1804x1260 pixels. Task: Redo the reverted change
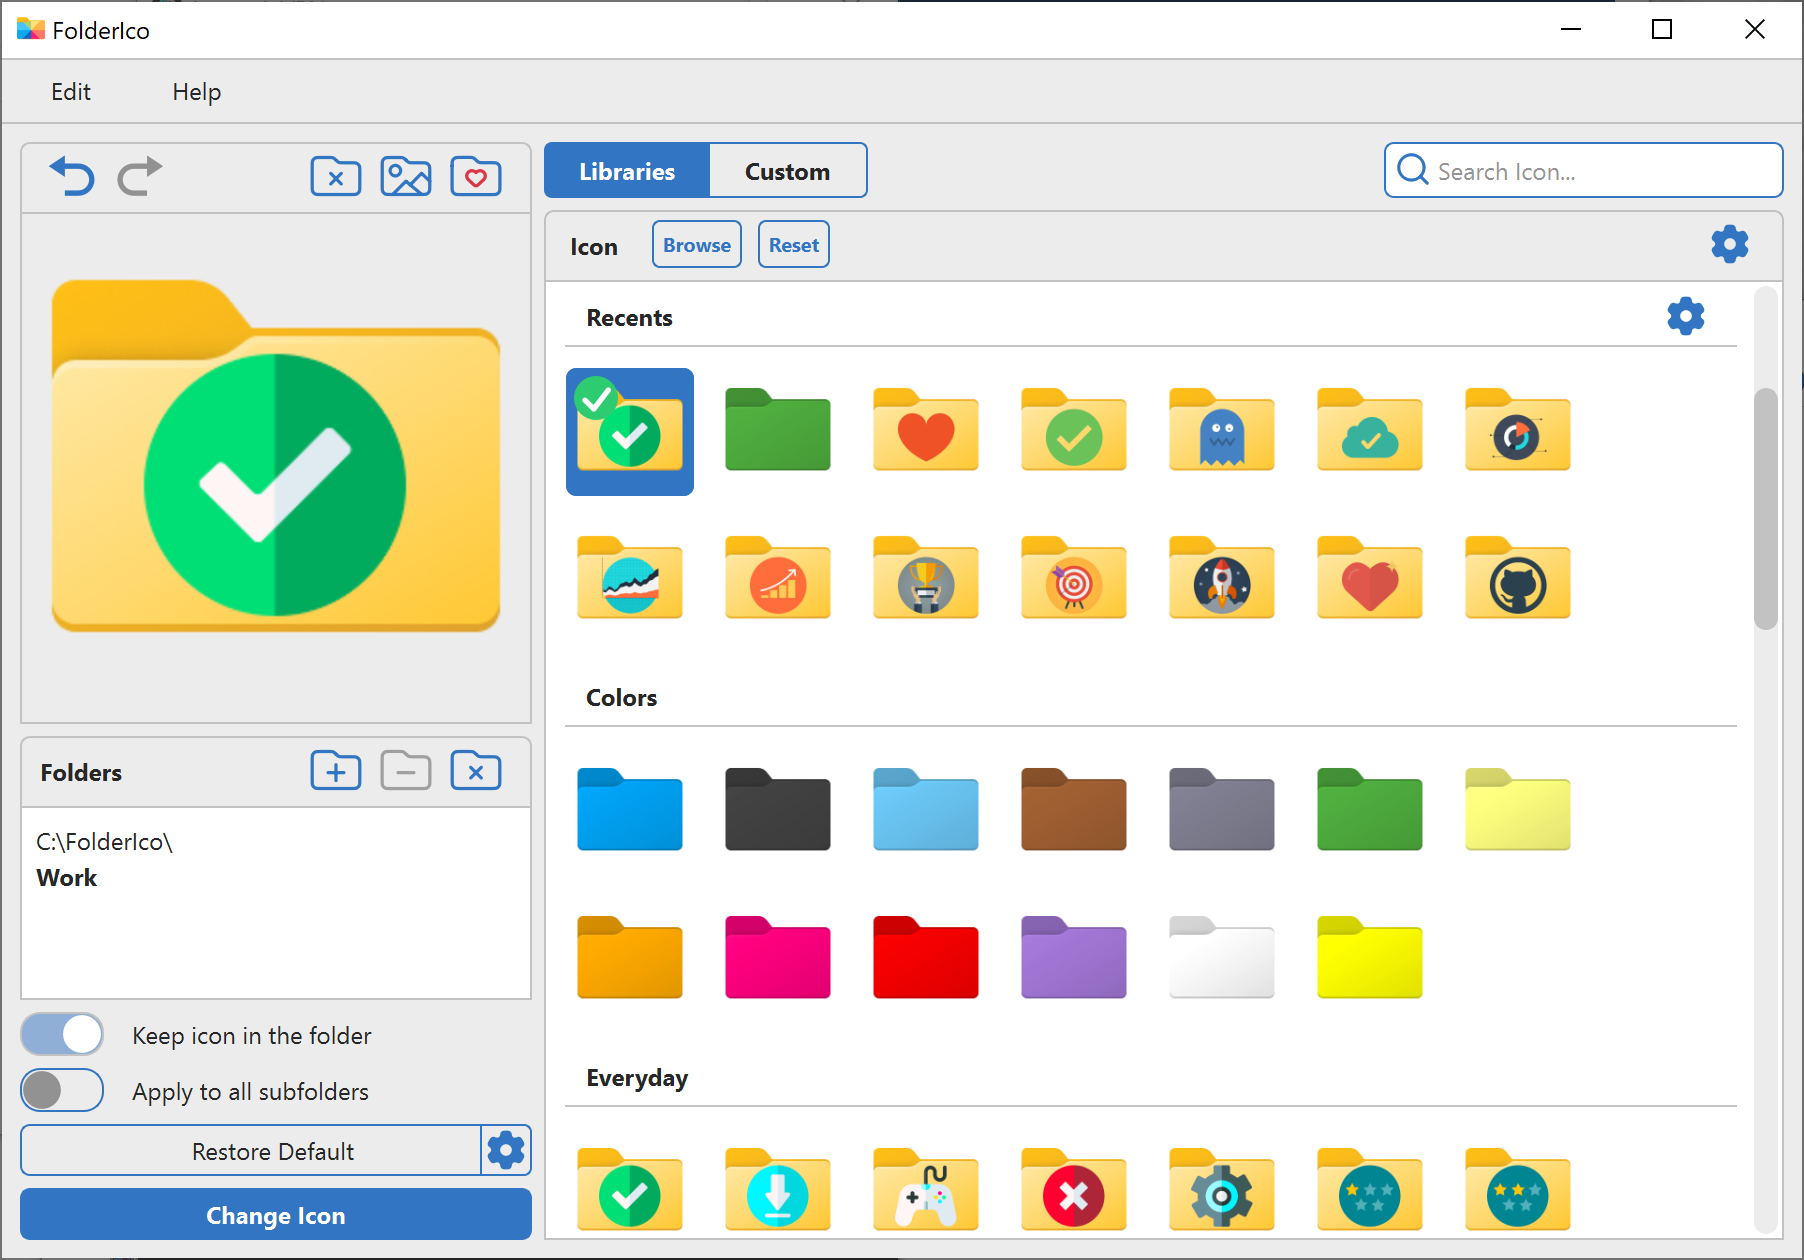coord(139,176)
